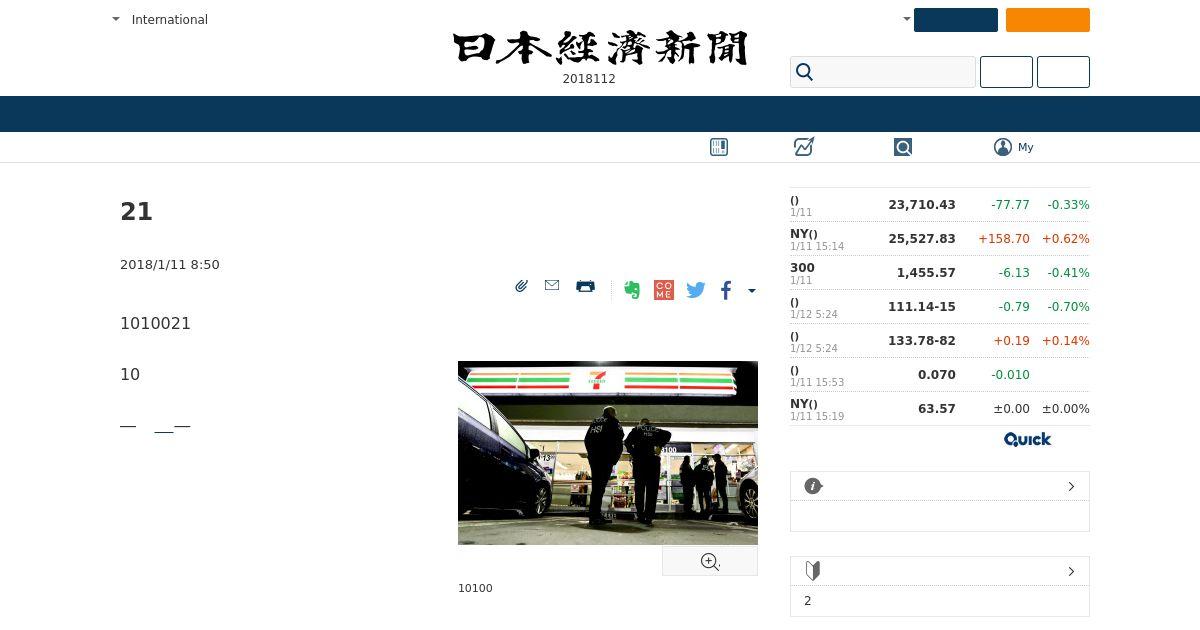Screen dimensions: 1200x630
Task: Expand more share options arrow
Action: 752,291
